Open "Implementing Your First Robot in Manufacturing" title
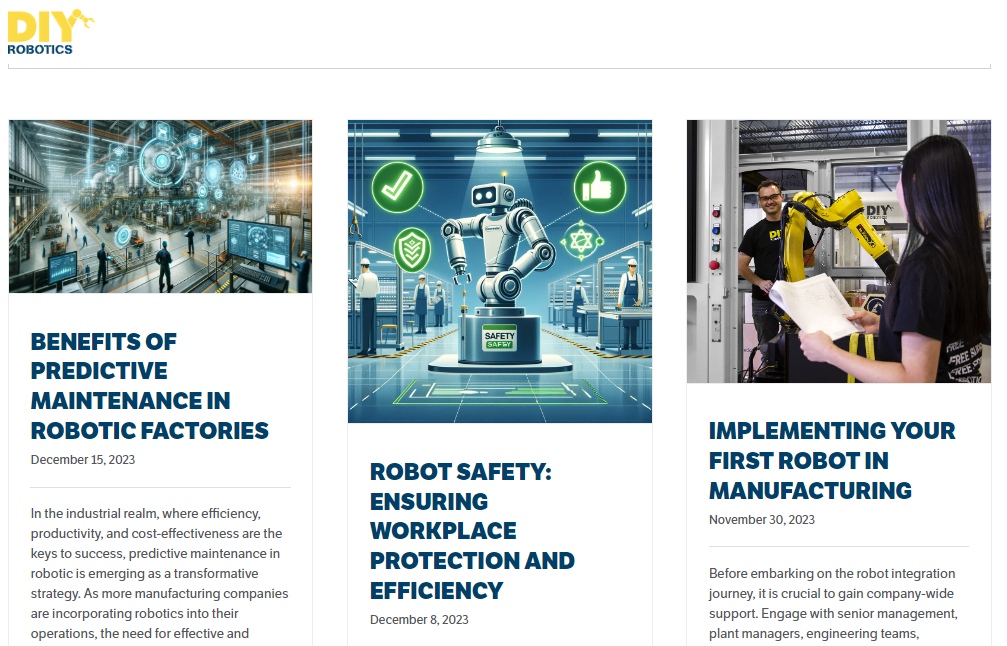Screen dimensions: 1007x646 832,460
